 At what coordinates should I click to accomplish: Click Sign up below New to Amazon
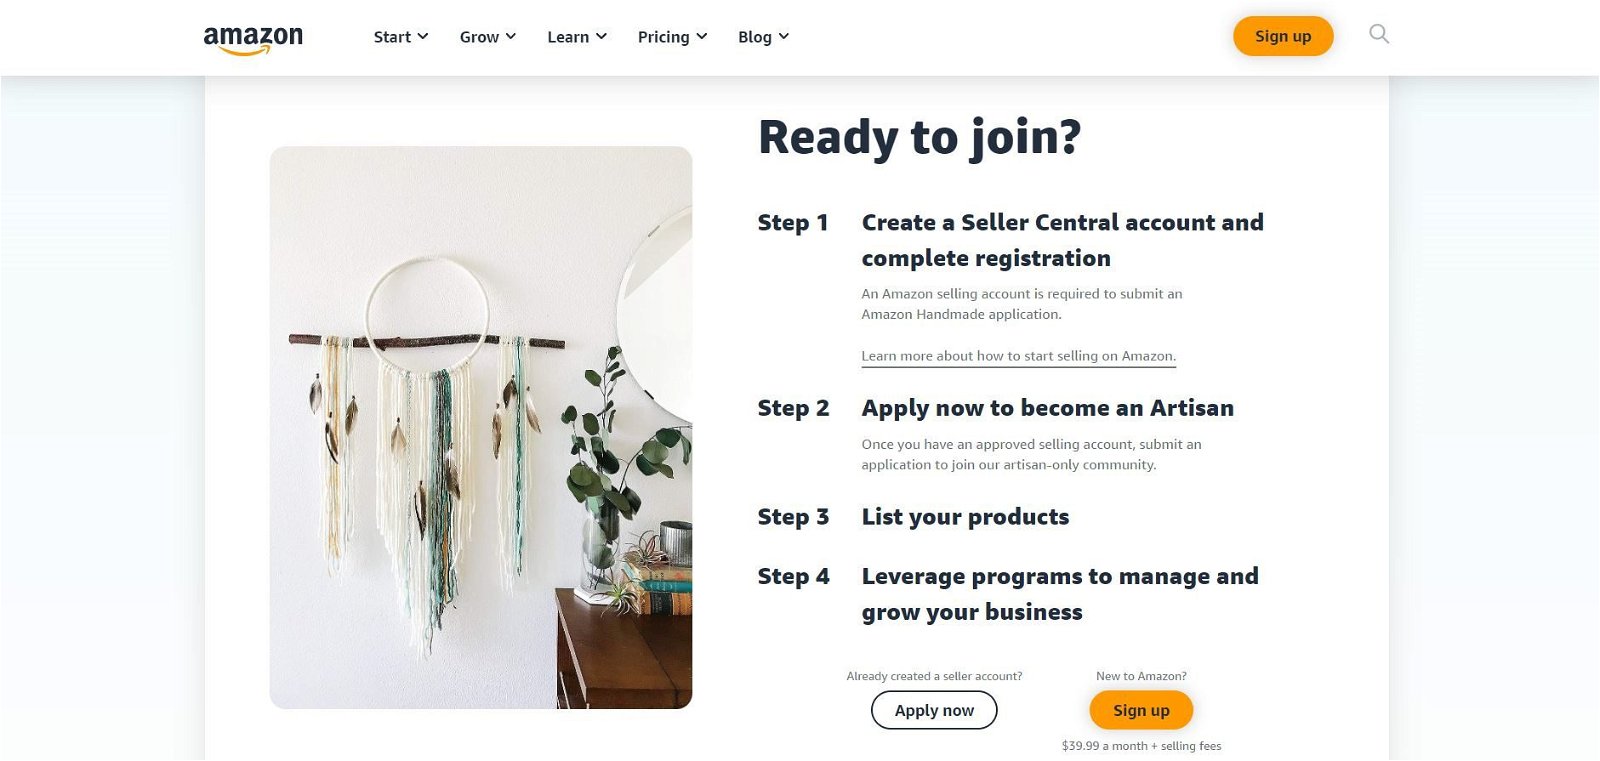[1141, 710]
